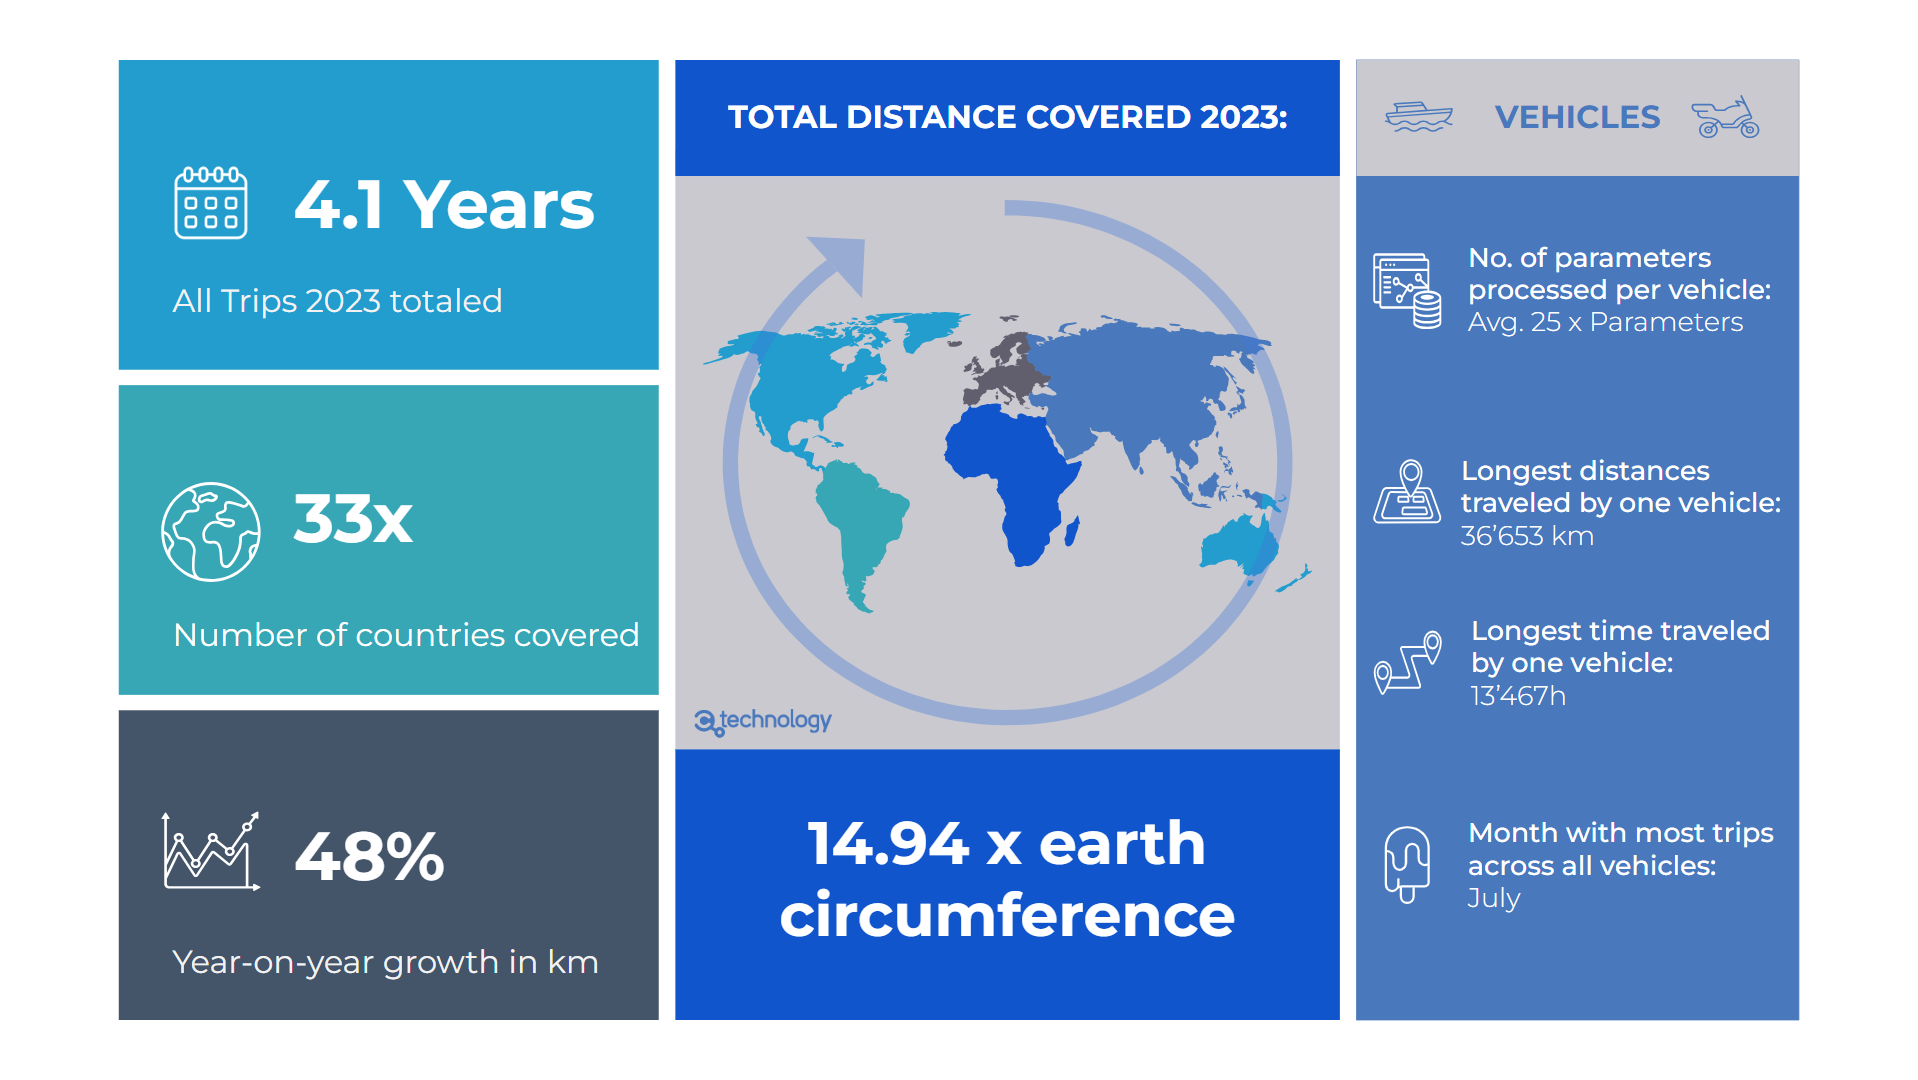The height and width of the screenshot is (1080, 1918).
Task: Click the calendar icon beside 4.1 Years
Action: tap(211, 203)
